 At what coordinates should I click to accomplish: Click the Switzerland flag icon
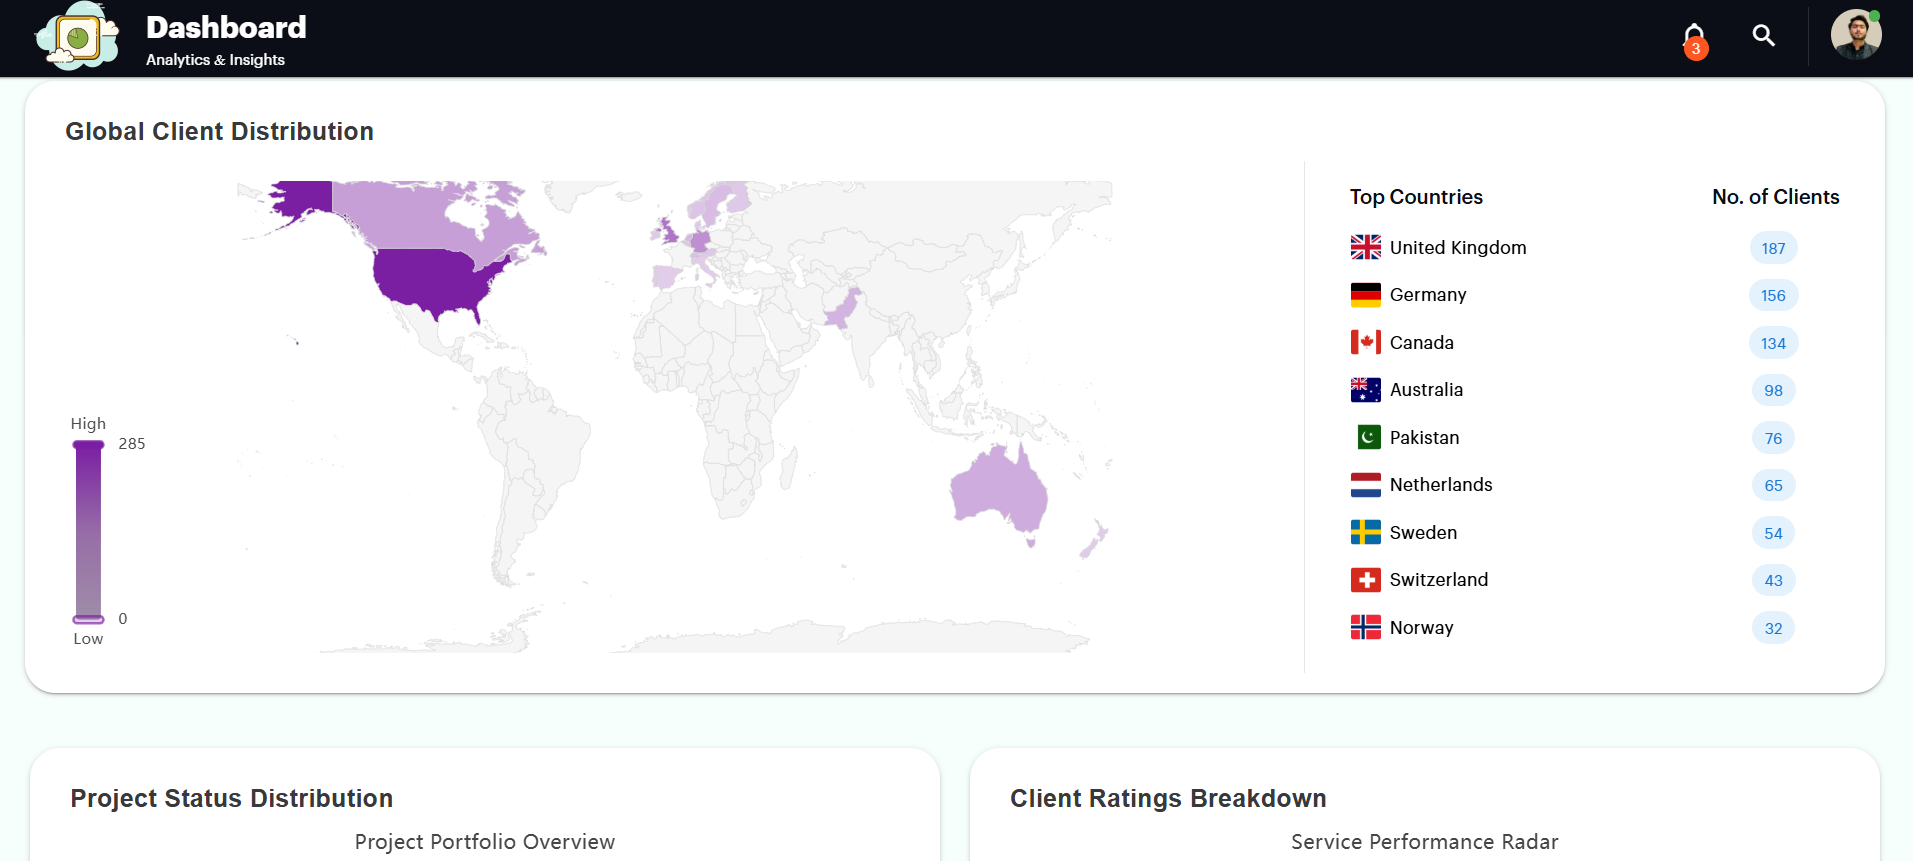point(1365,580)
